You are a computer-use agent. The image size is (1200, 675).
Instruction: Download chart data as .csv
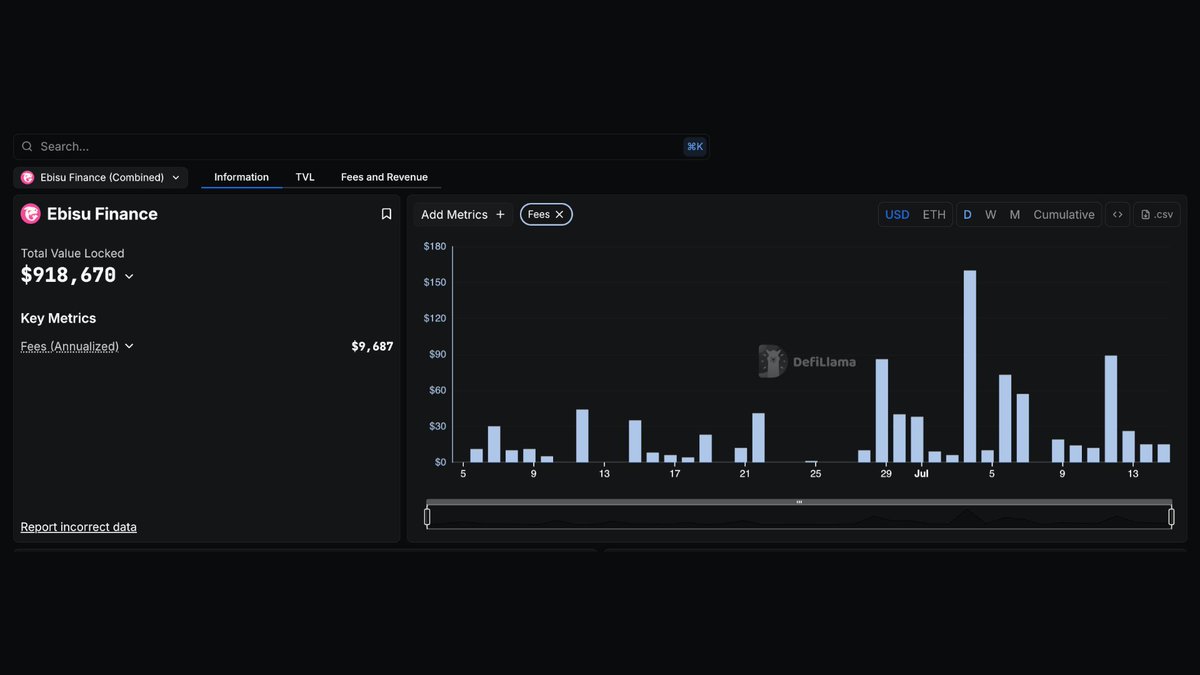point(1157,215)
